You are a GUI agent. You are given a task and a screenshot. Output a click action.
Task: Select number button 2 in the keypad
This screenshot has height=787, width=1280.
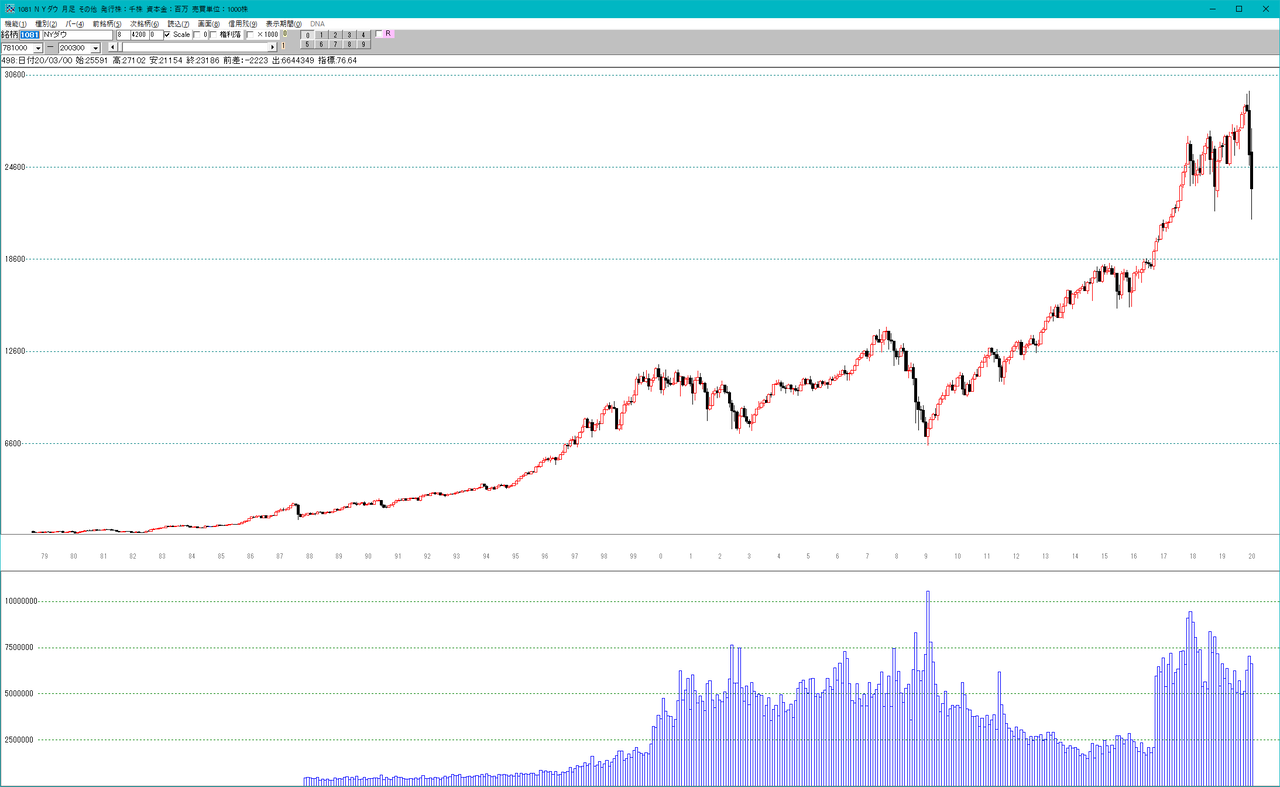point(335,35)
